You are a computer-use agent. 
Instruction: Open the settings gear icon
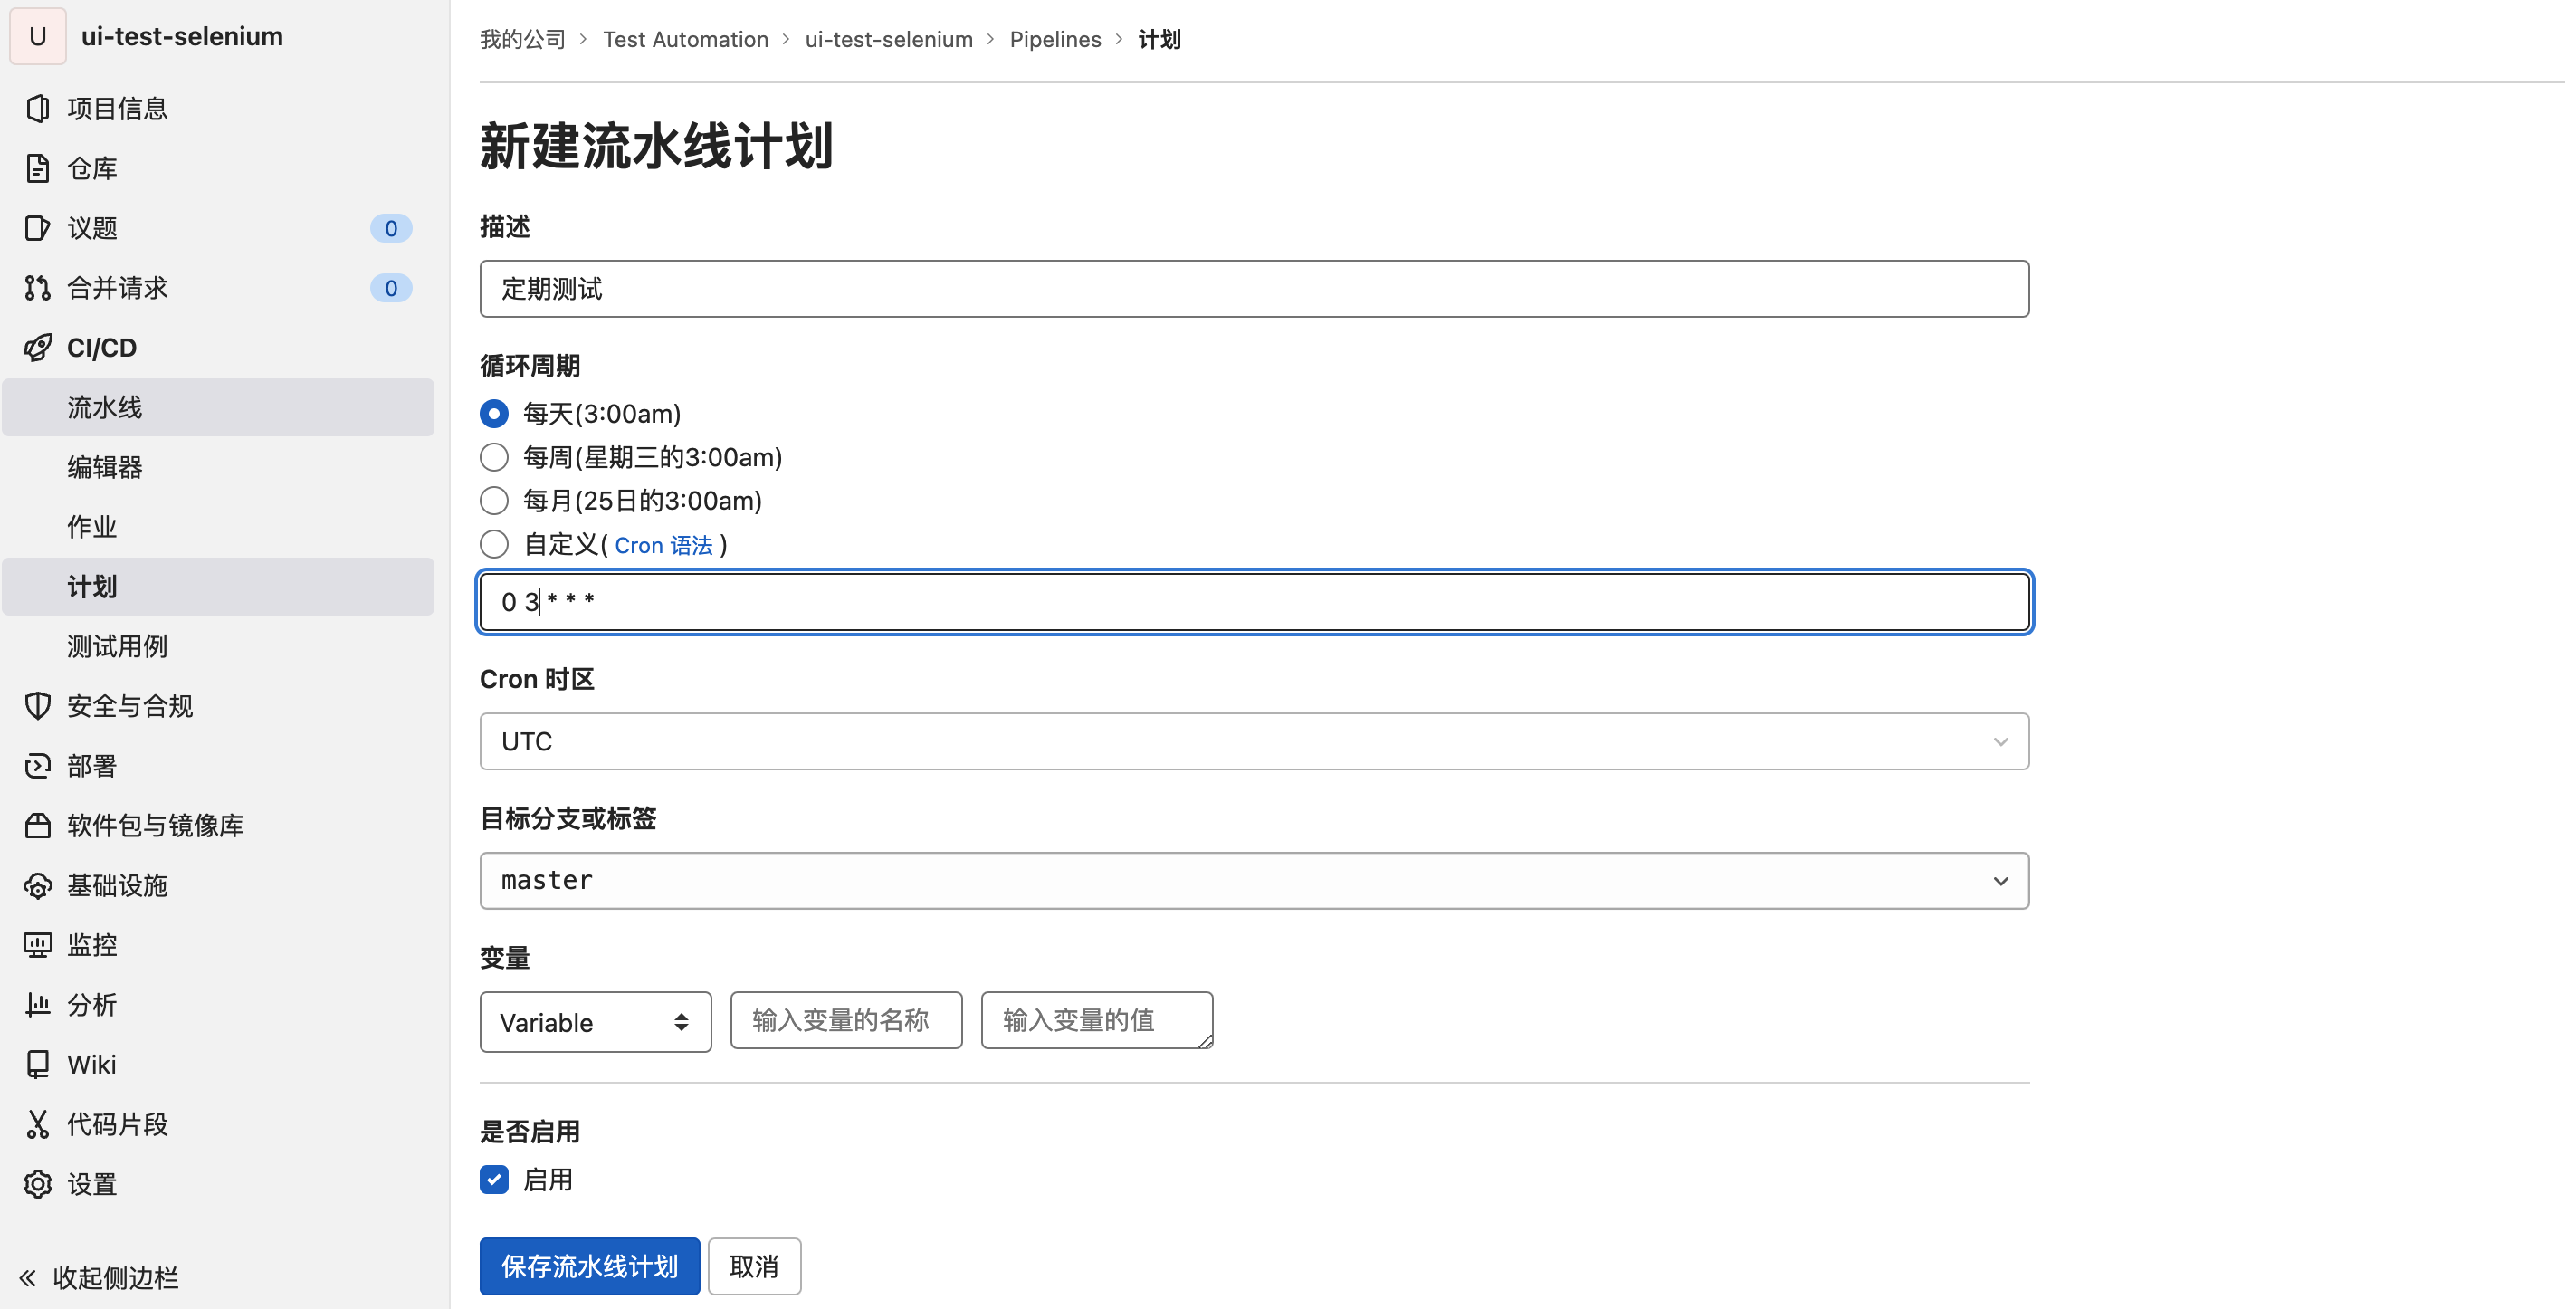(38, 1184)
